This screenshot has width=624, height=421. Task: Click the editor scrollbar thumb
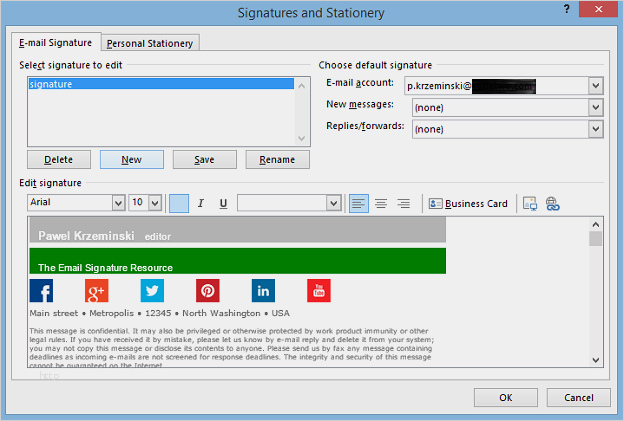pos(595,239)
